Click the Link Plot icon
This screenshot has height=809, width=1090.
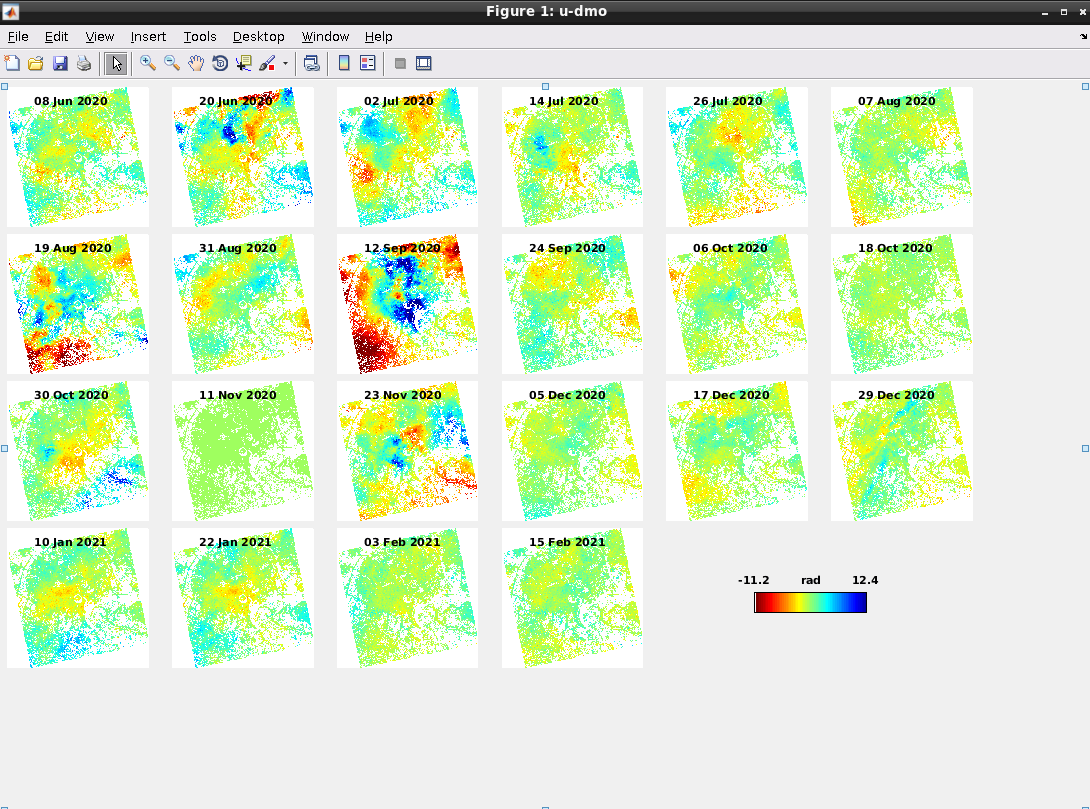click(x=311, y=63)
